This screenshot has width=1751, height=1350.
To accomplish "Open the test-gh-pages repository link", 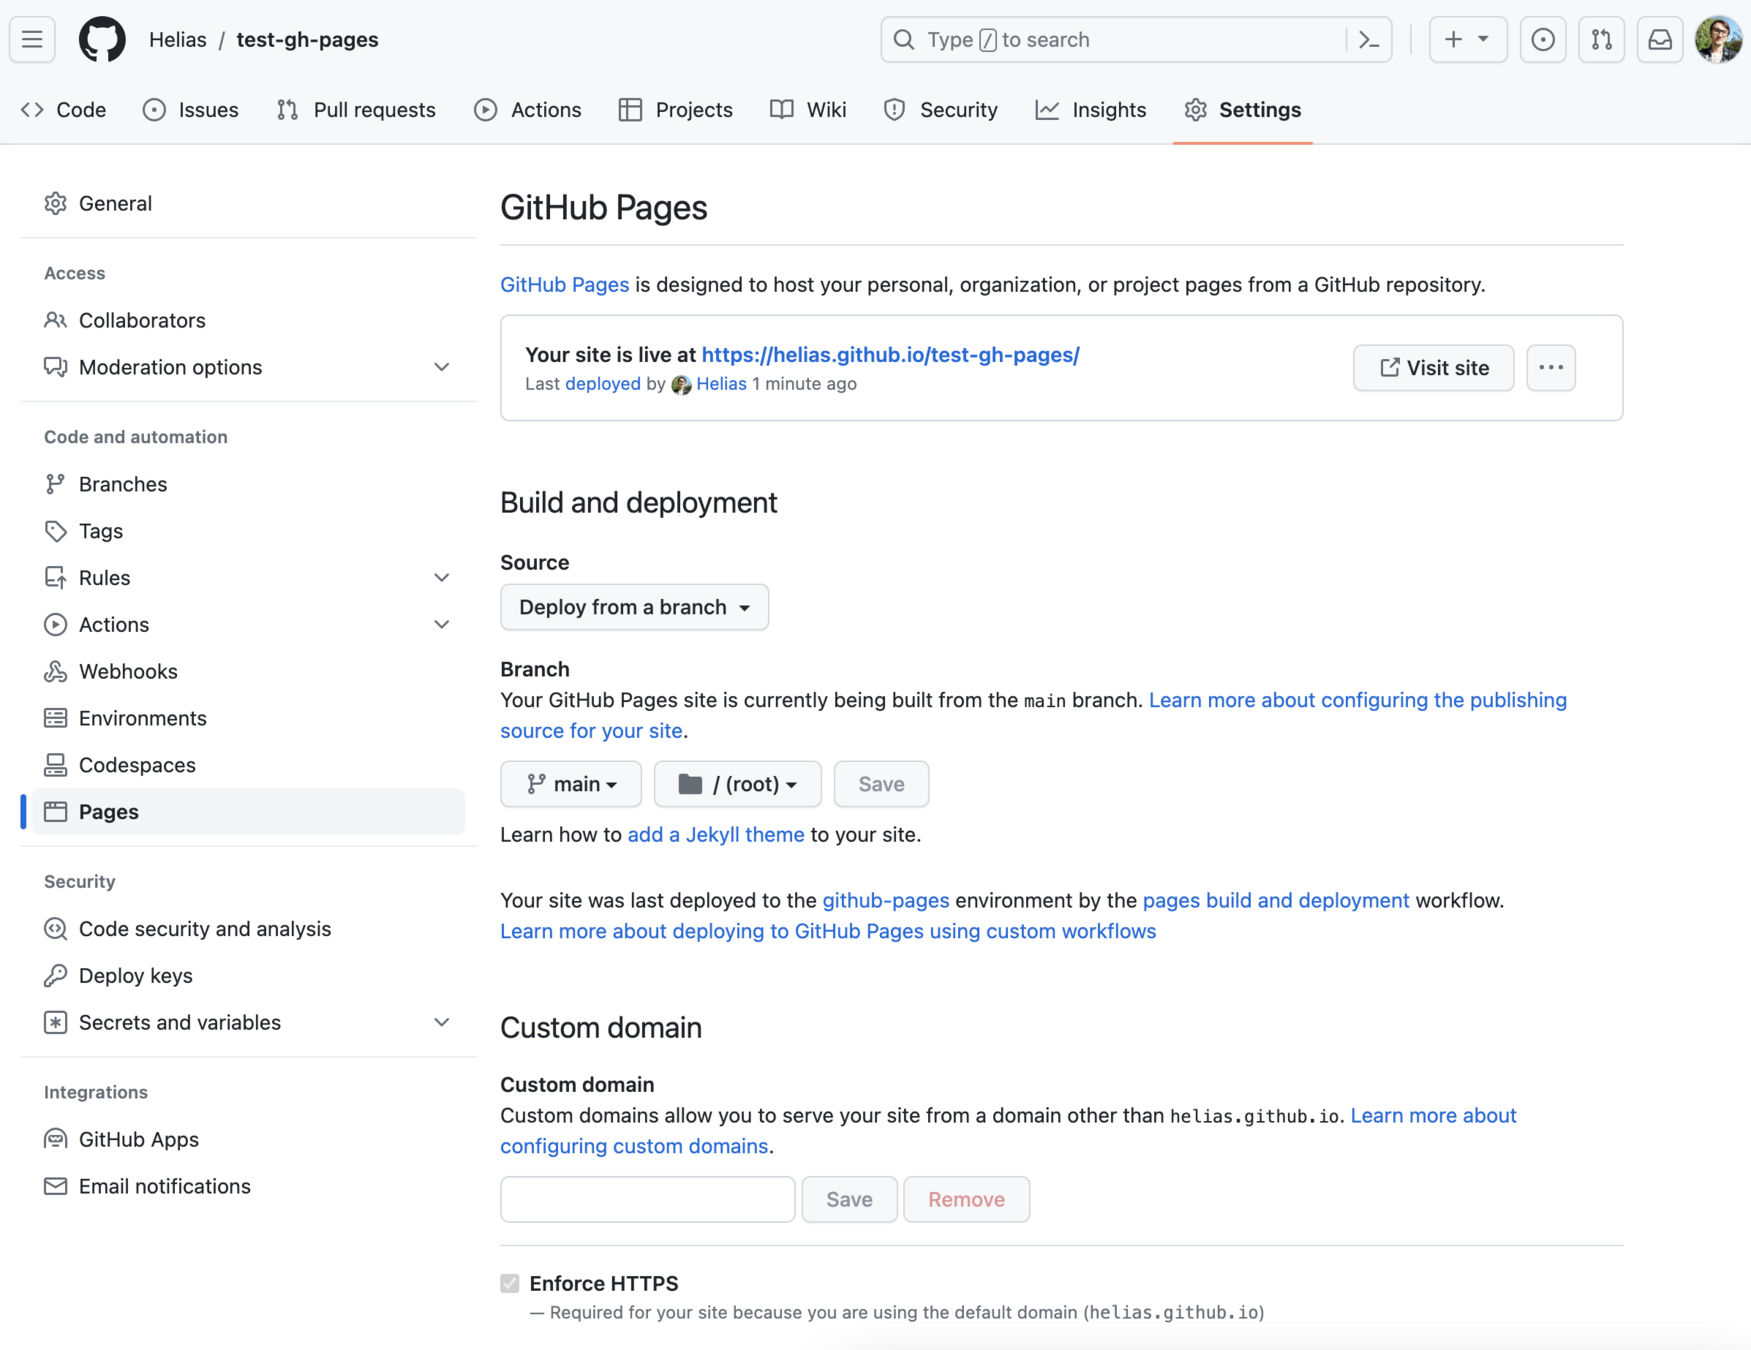I will 307,40.
